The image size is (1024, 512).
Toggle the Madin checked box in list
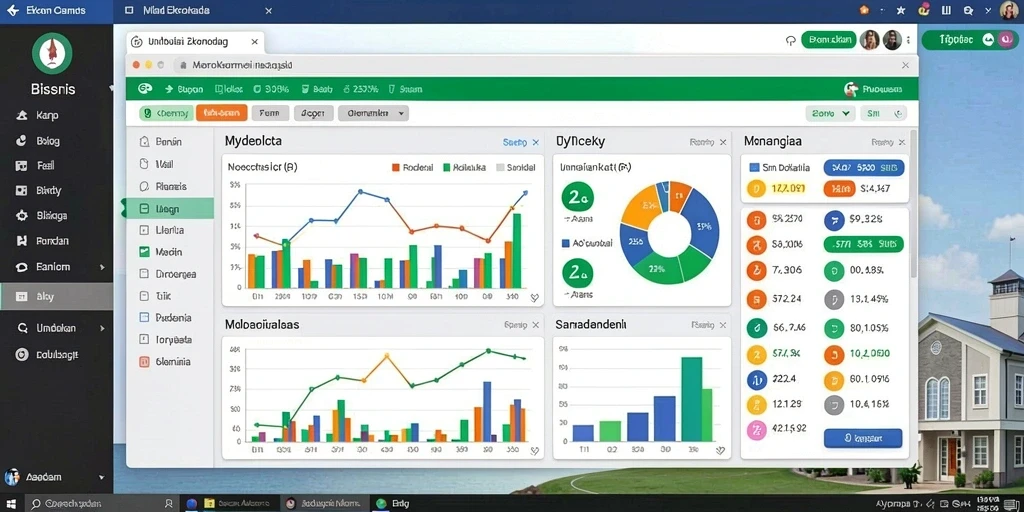coord(144,251)
